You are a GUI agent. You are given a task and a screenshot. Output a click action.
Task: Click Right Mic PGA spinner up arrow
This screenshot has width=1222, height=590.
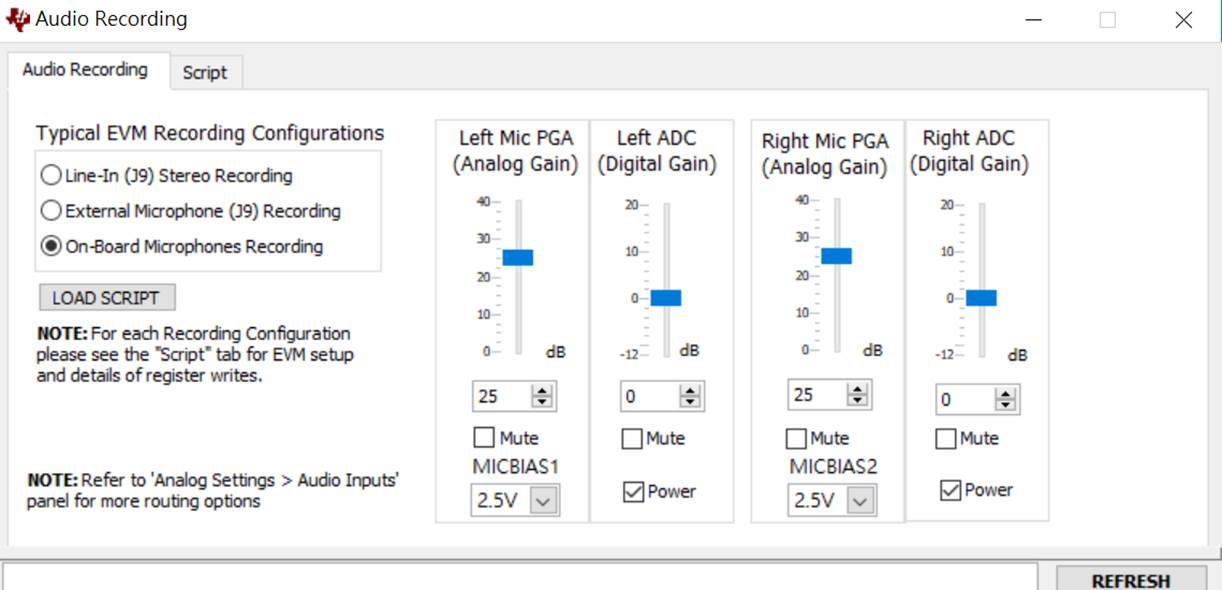pos(857,389)
